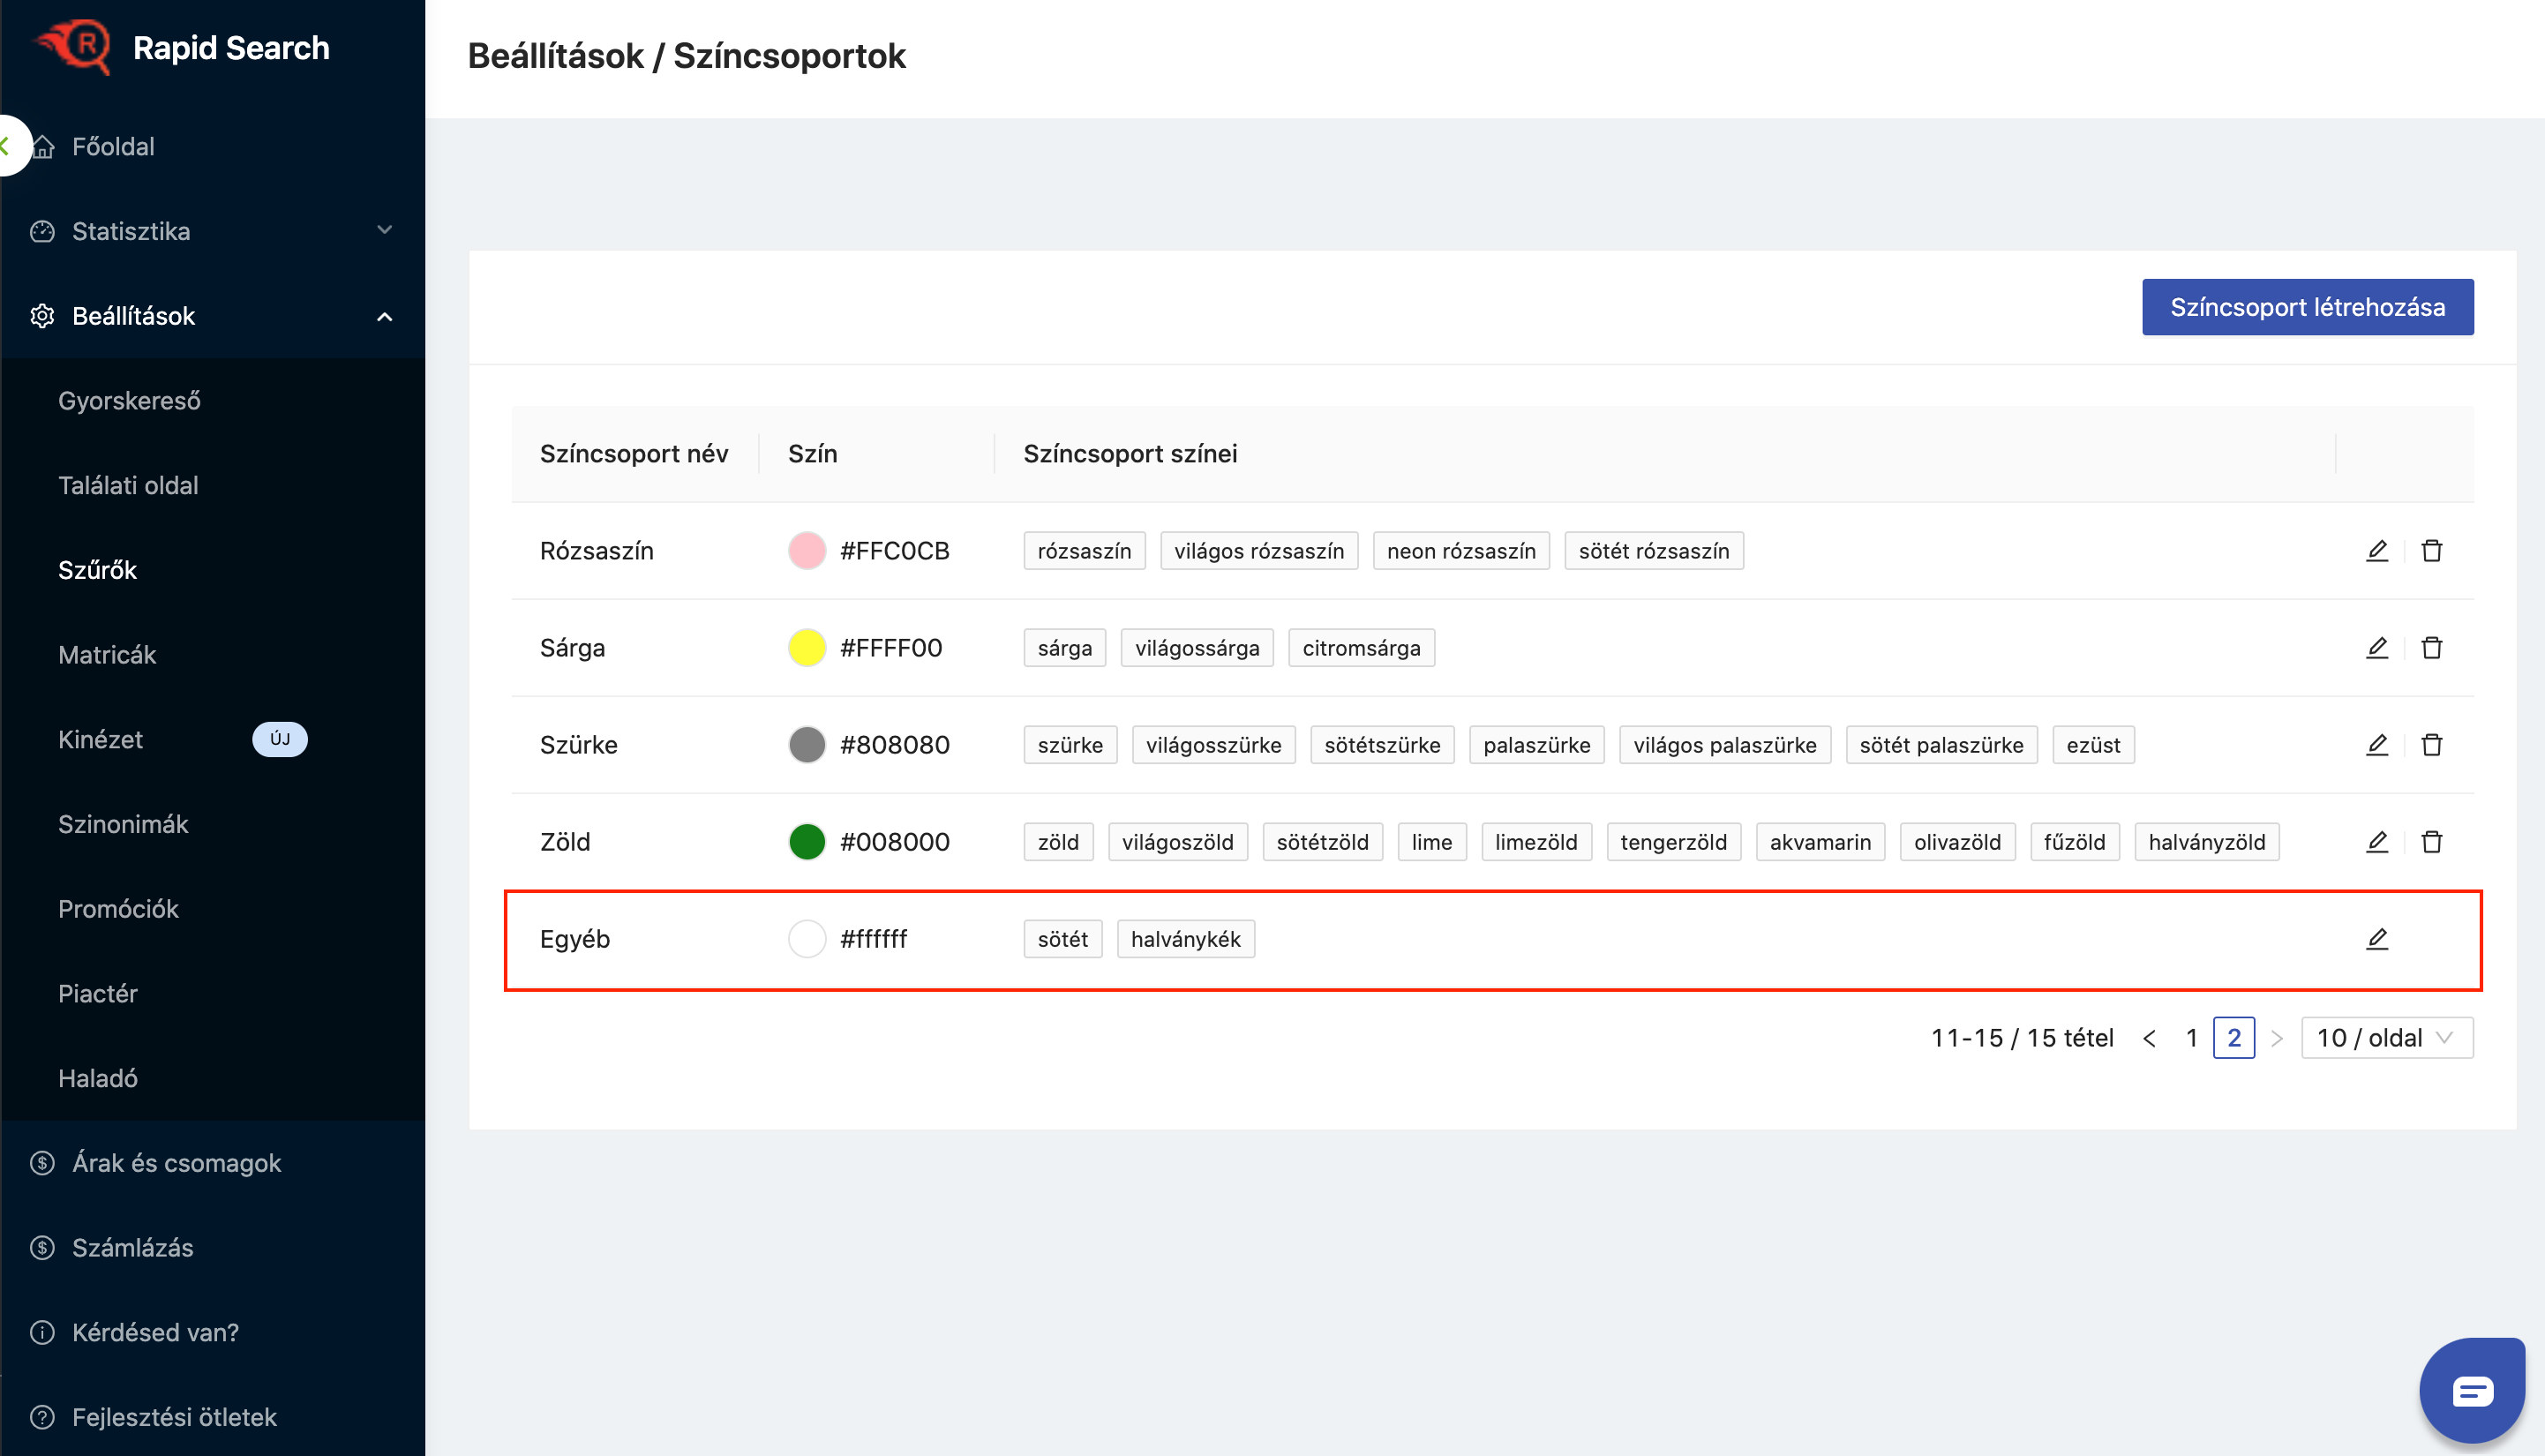Go to page 1 of the table
This screenshot has width=2545, height=1456.
(2191, 1038)
